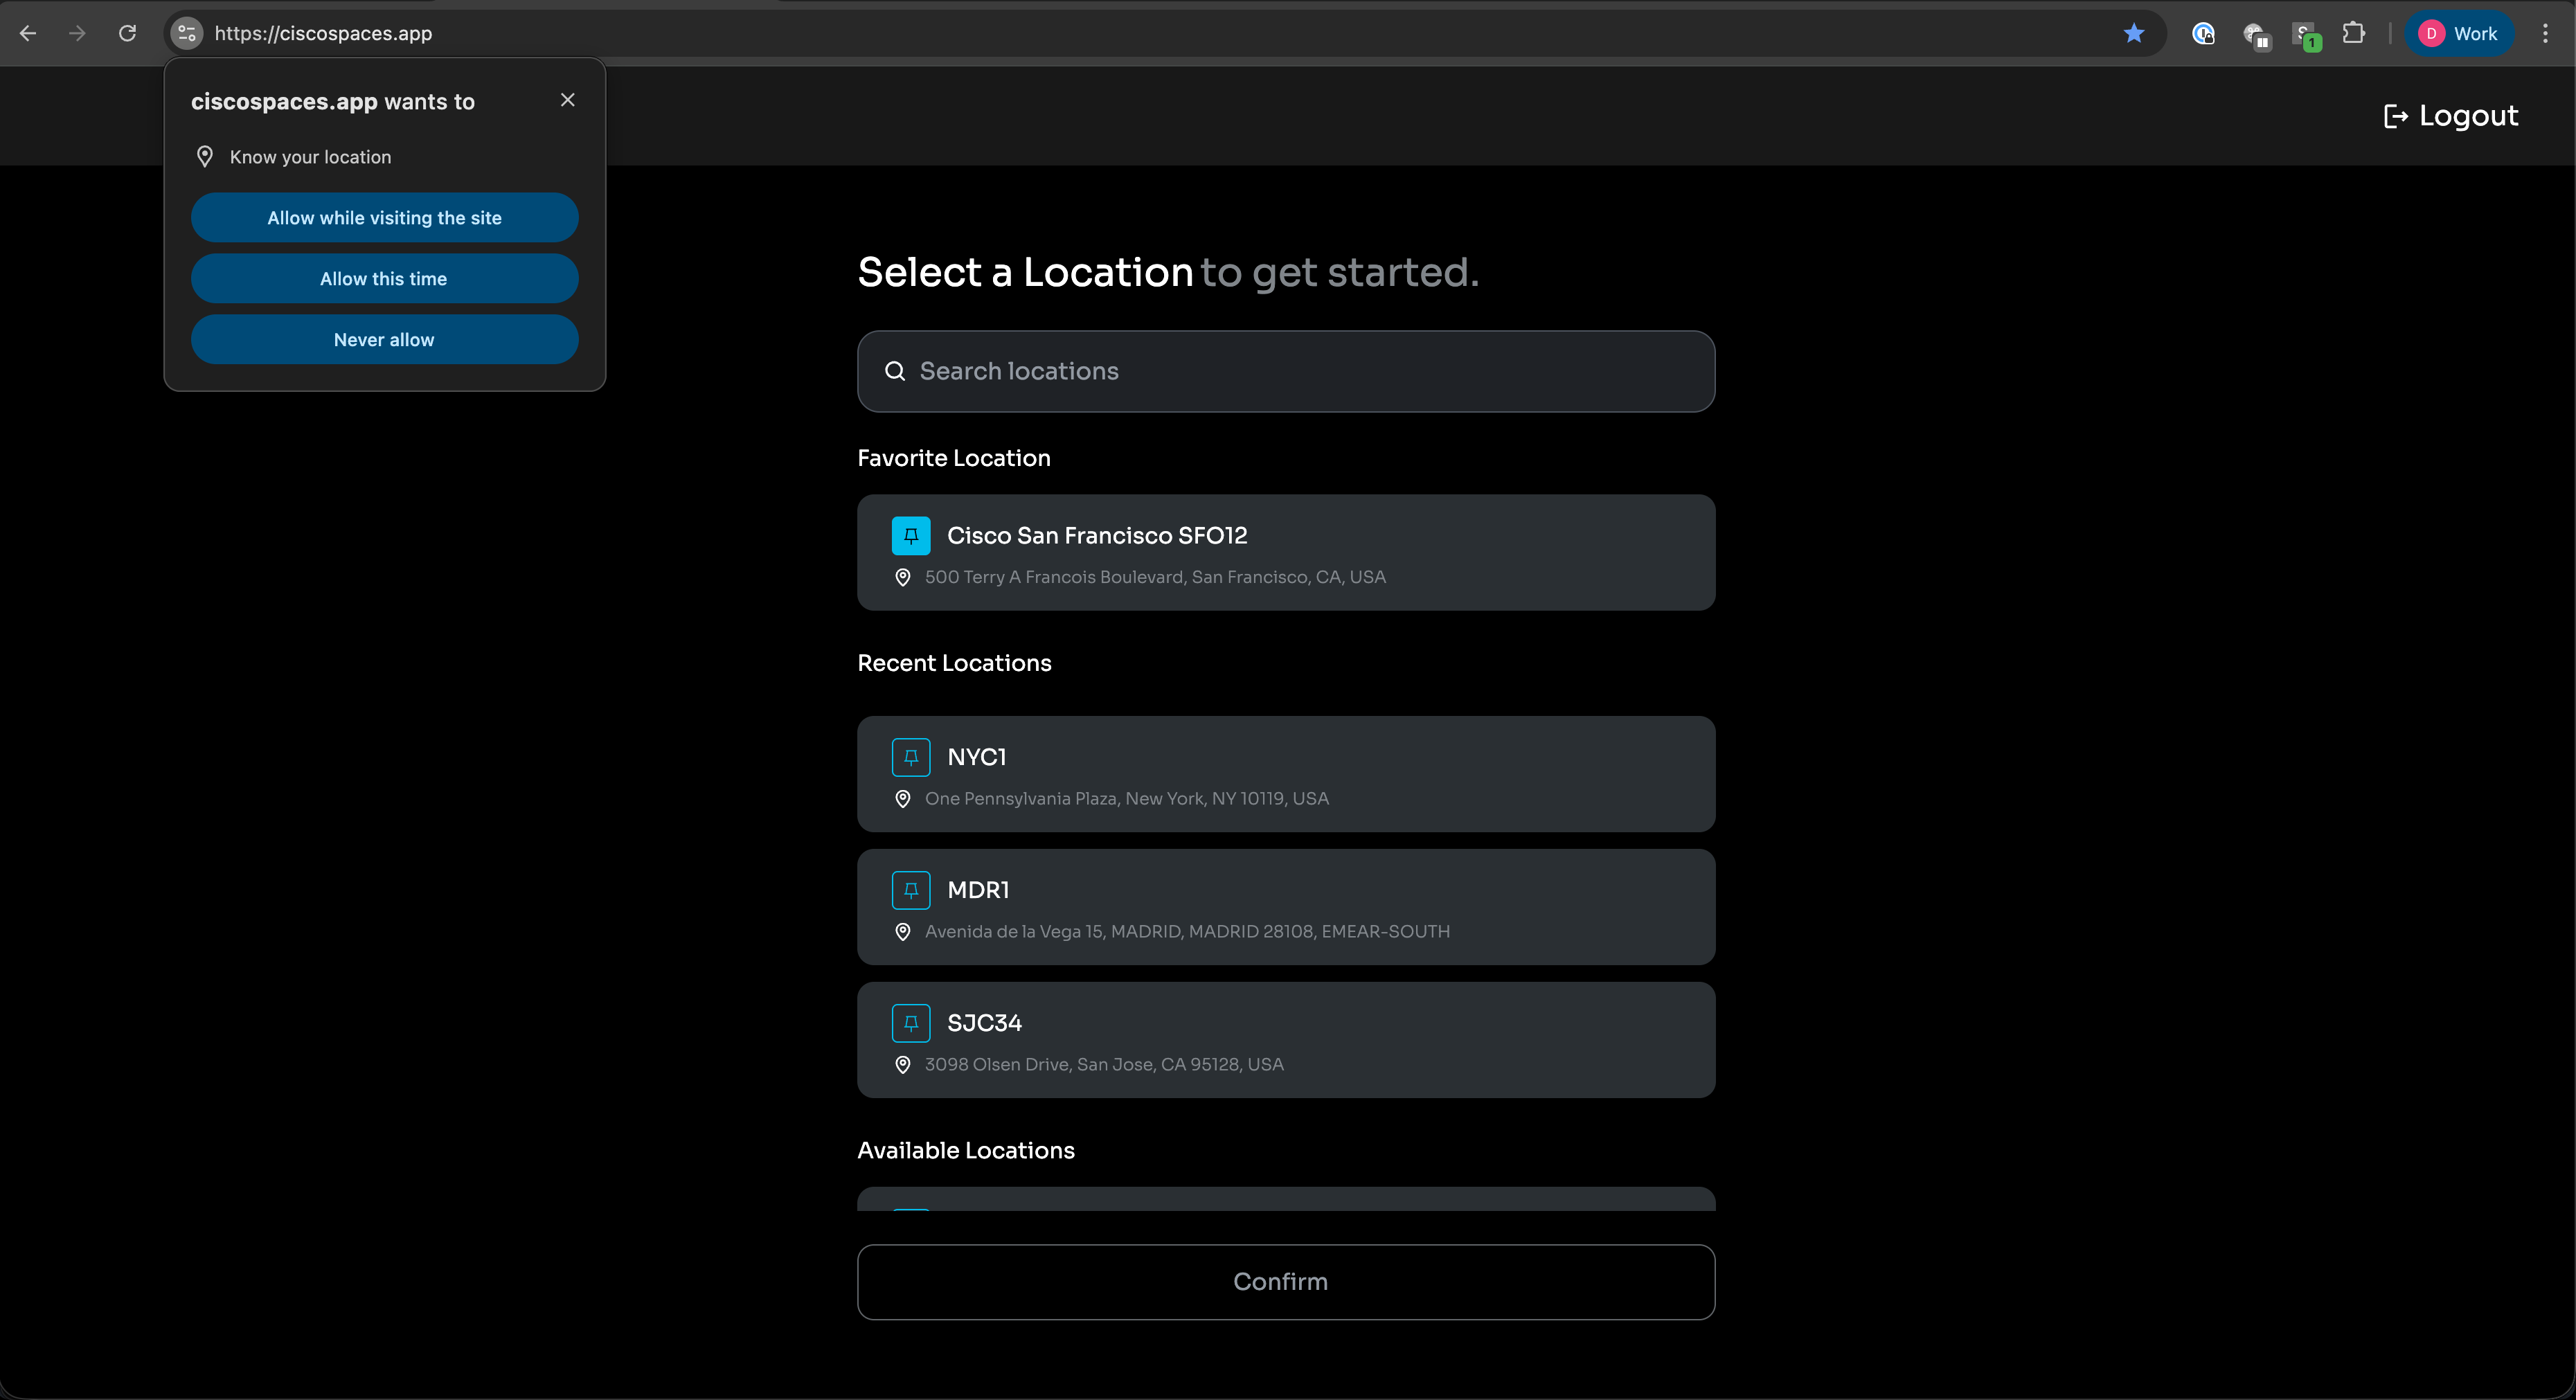The width and height of the screenshot is (2576, 1400).
Task: Pin MDR1 as favorite location
Action: tap(911, 890)
